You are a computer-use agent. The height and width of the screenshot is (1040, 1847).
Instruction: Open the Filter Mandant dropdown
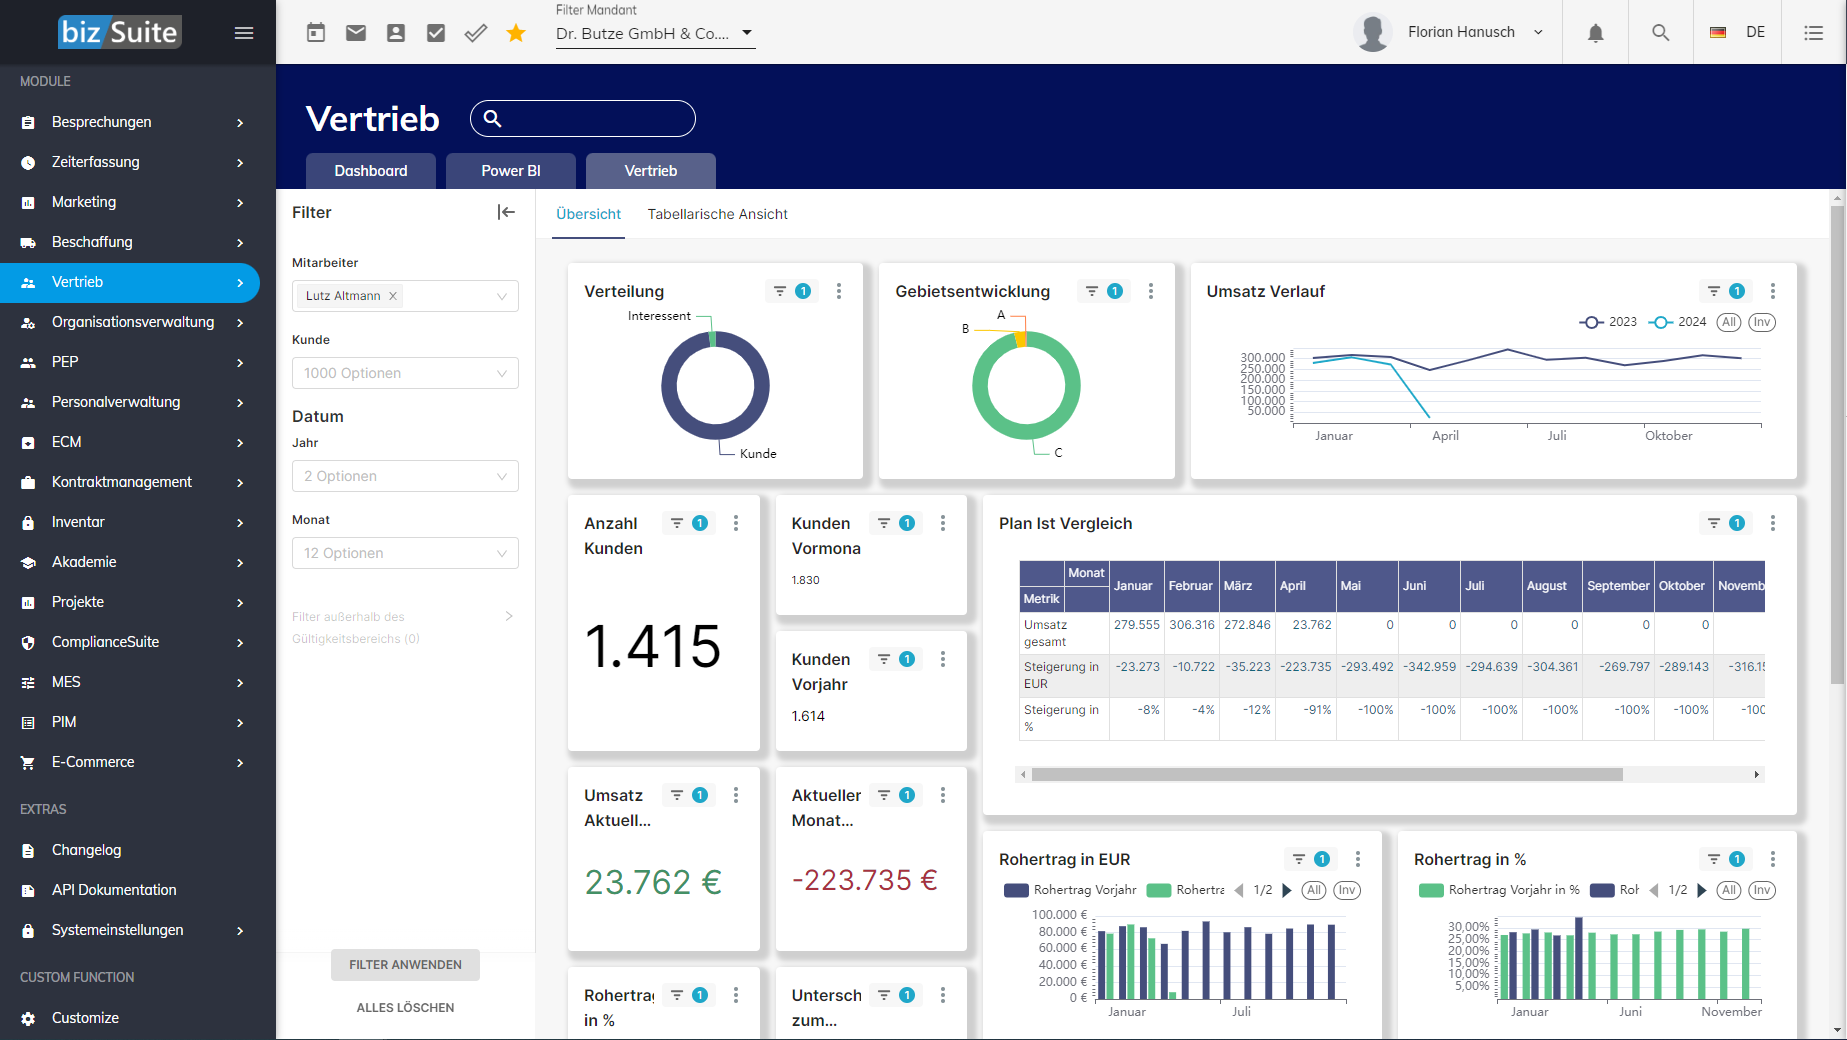tap(654, 34)
